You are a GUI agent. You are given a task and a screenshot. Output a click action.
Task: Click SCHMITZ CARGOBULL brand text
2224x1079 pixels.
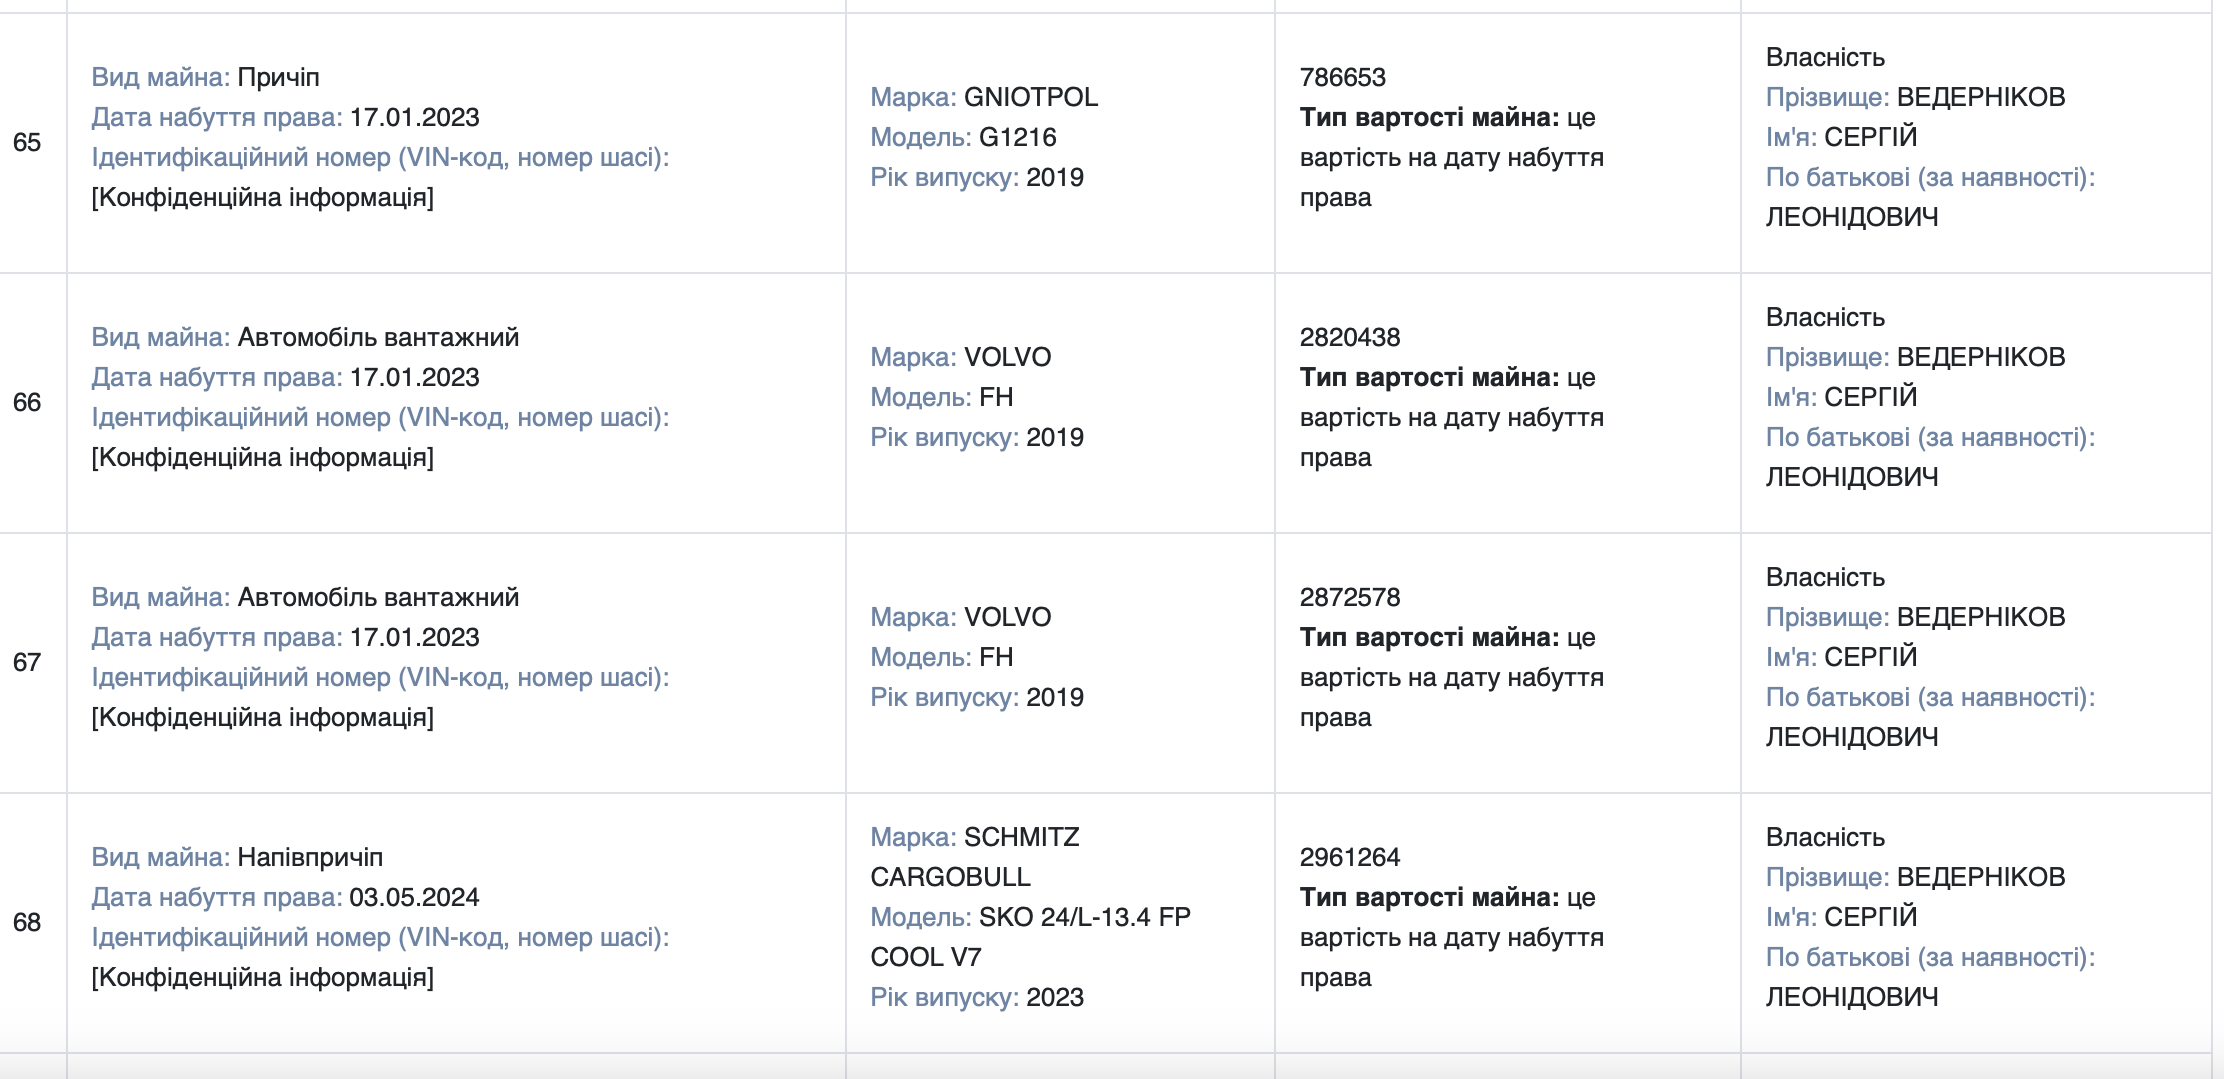975,857
